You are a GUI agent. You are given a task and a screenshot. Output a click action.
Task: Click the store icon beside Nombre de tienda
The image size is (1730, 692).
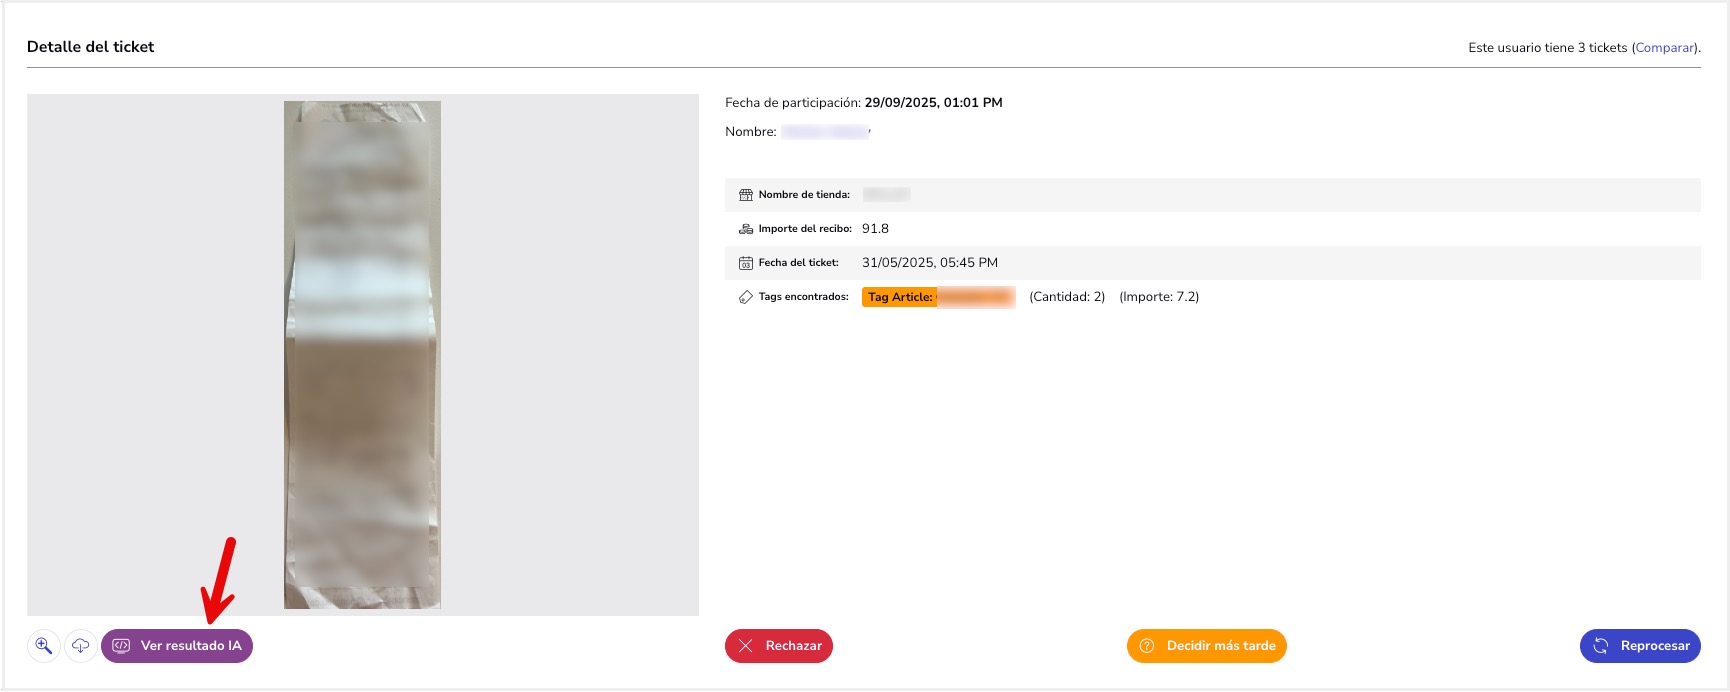745,195
